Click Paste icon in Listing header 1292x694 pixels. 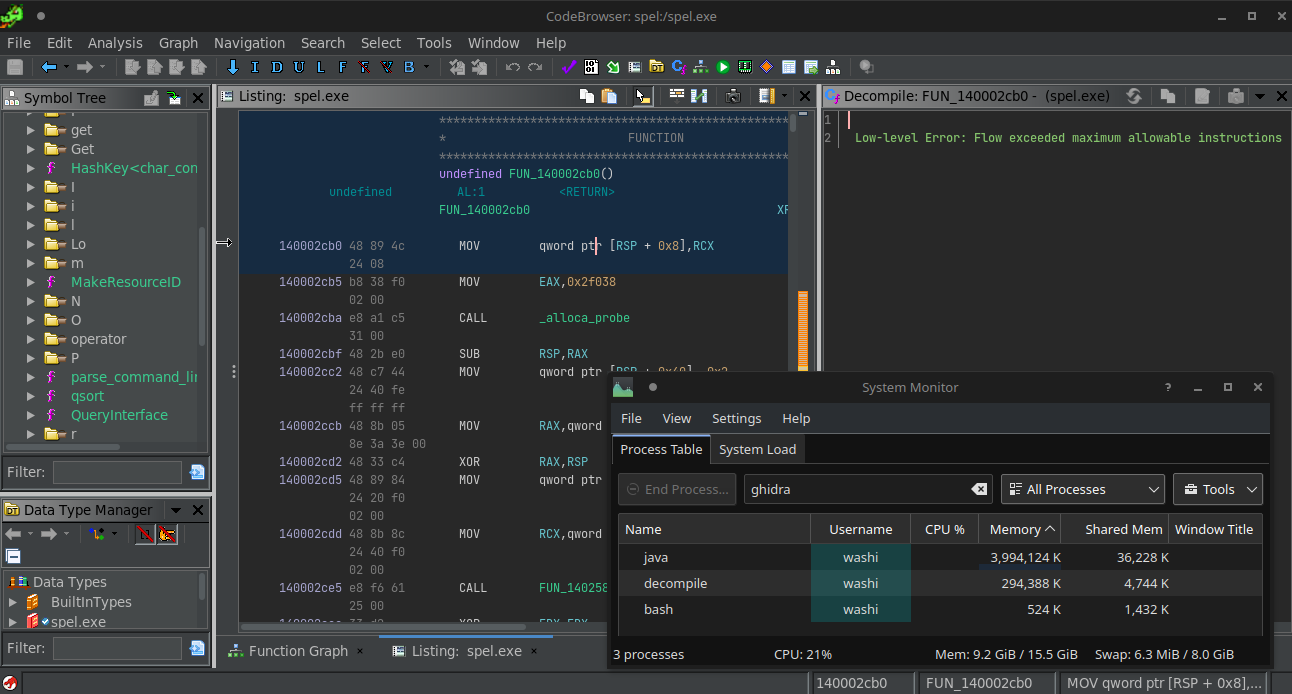[609, 96]
